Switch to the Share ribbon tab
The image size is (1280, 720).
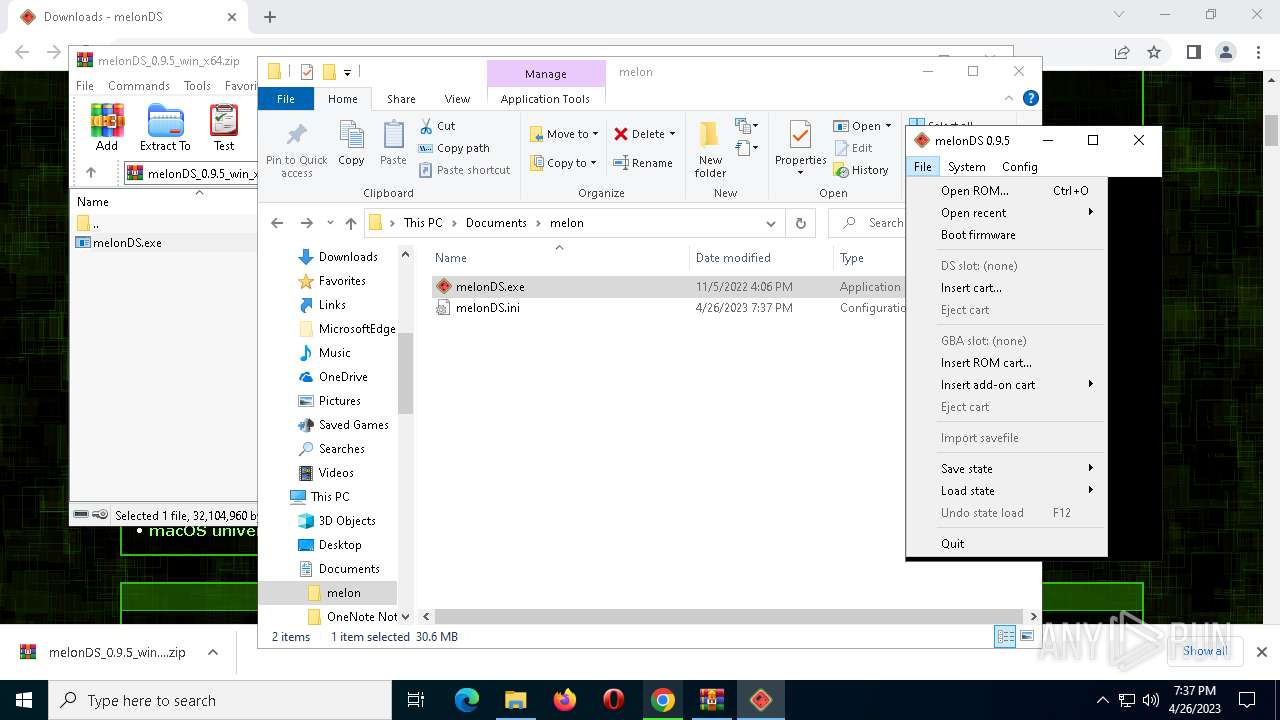click(x=401, y=99)
